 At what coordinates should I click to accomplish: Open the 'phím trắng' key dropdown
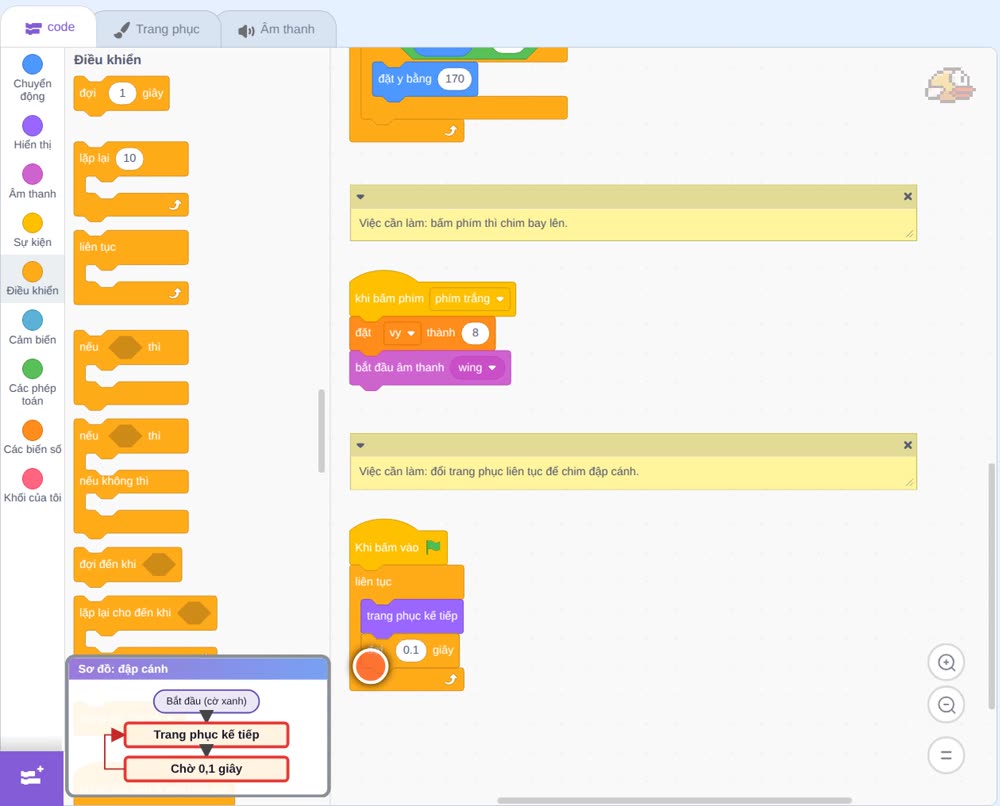click(470, 298)
